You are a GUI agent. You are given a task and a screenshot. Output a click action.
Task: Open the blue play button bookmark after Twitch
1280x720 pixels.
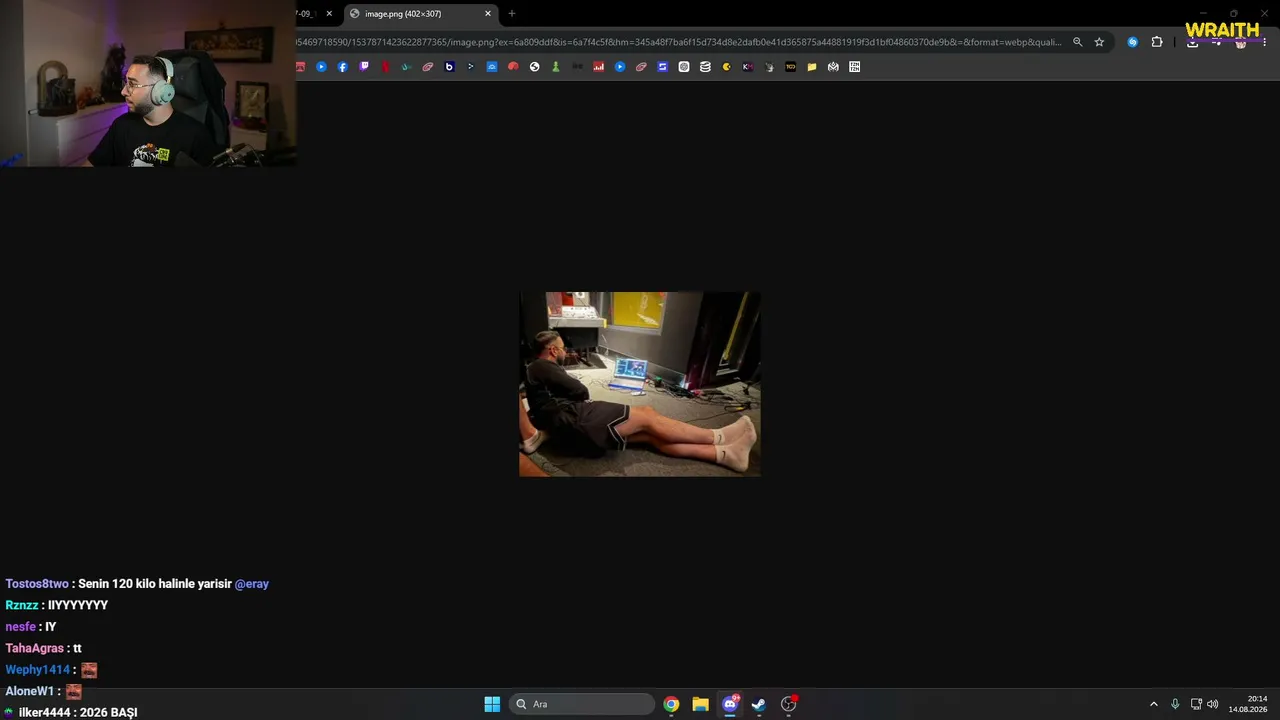620,67
